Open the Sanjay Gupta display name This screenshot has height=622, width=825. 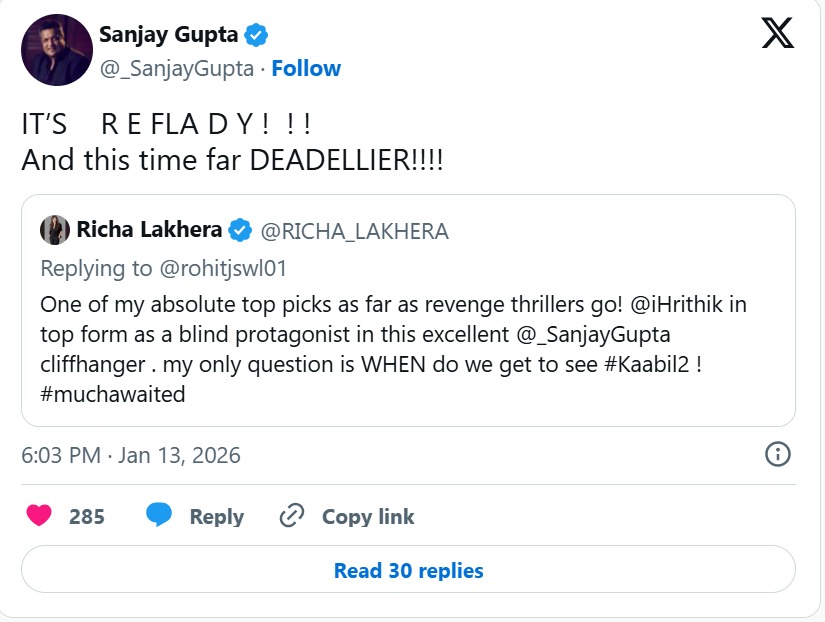coord(168,35)
